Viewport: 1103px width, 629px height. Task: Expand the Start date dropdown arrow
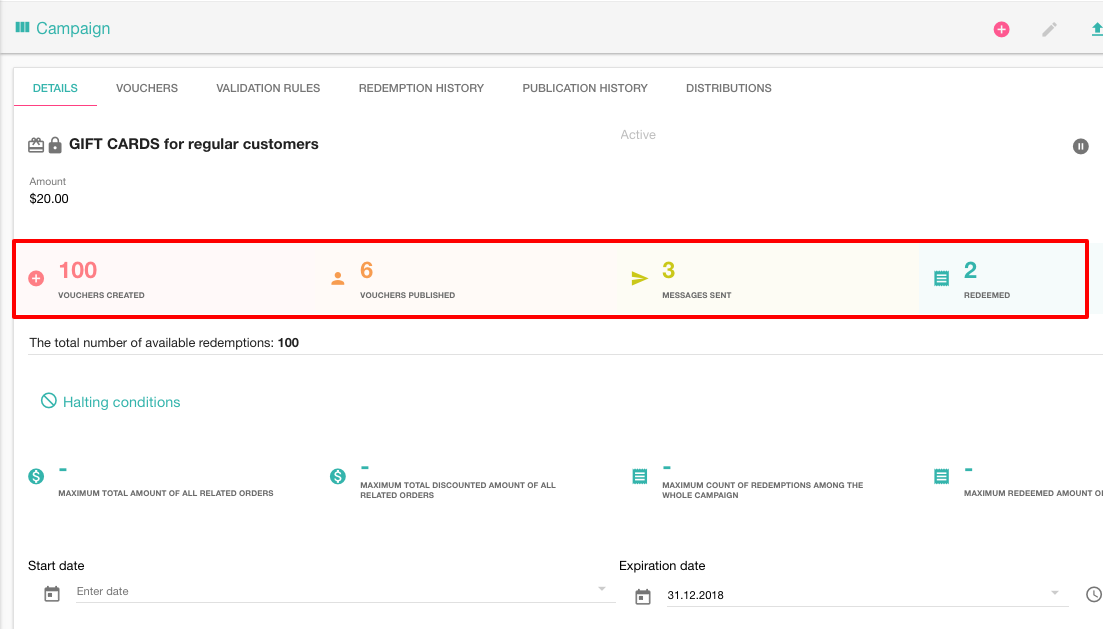pos(601,589)
